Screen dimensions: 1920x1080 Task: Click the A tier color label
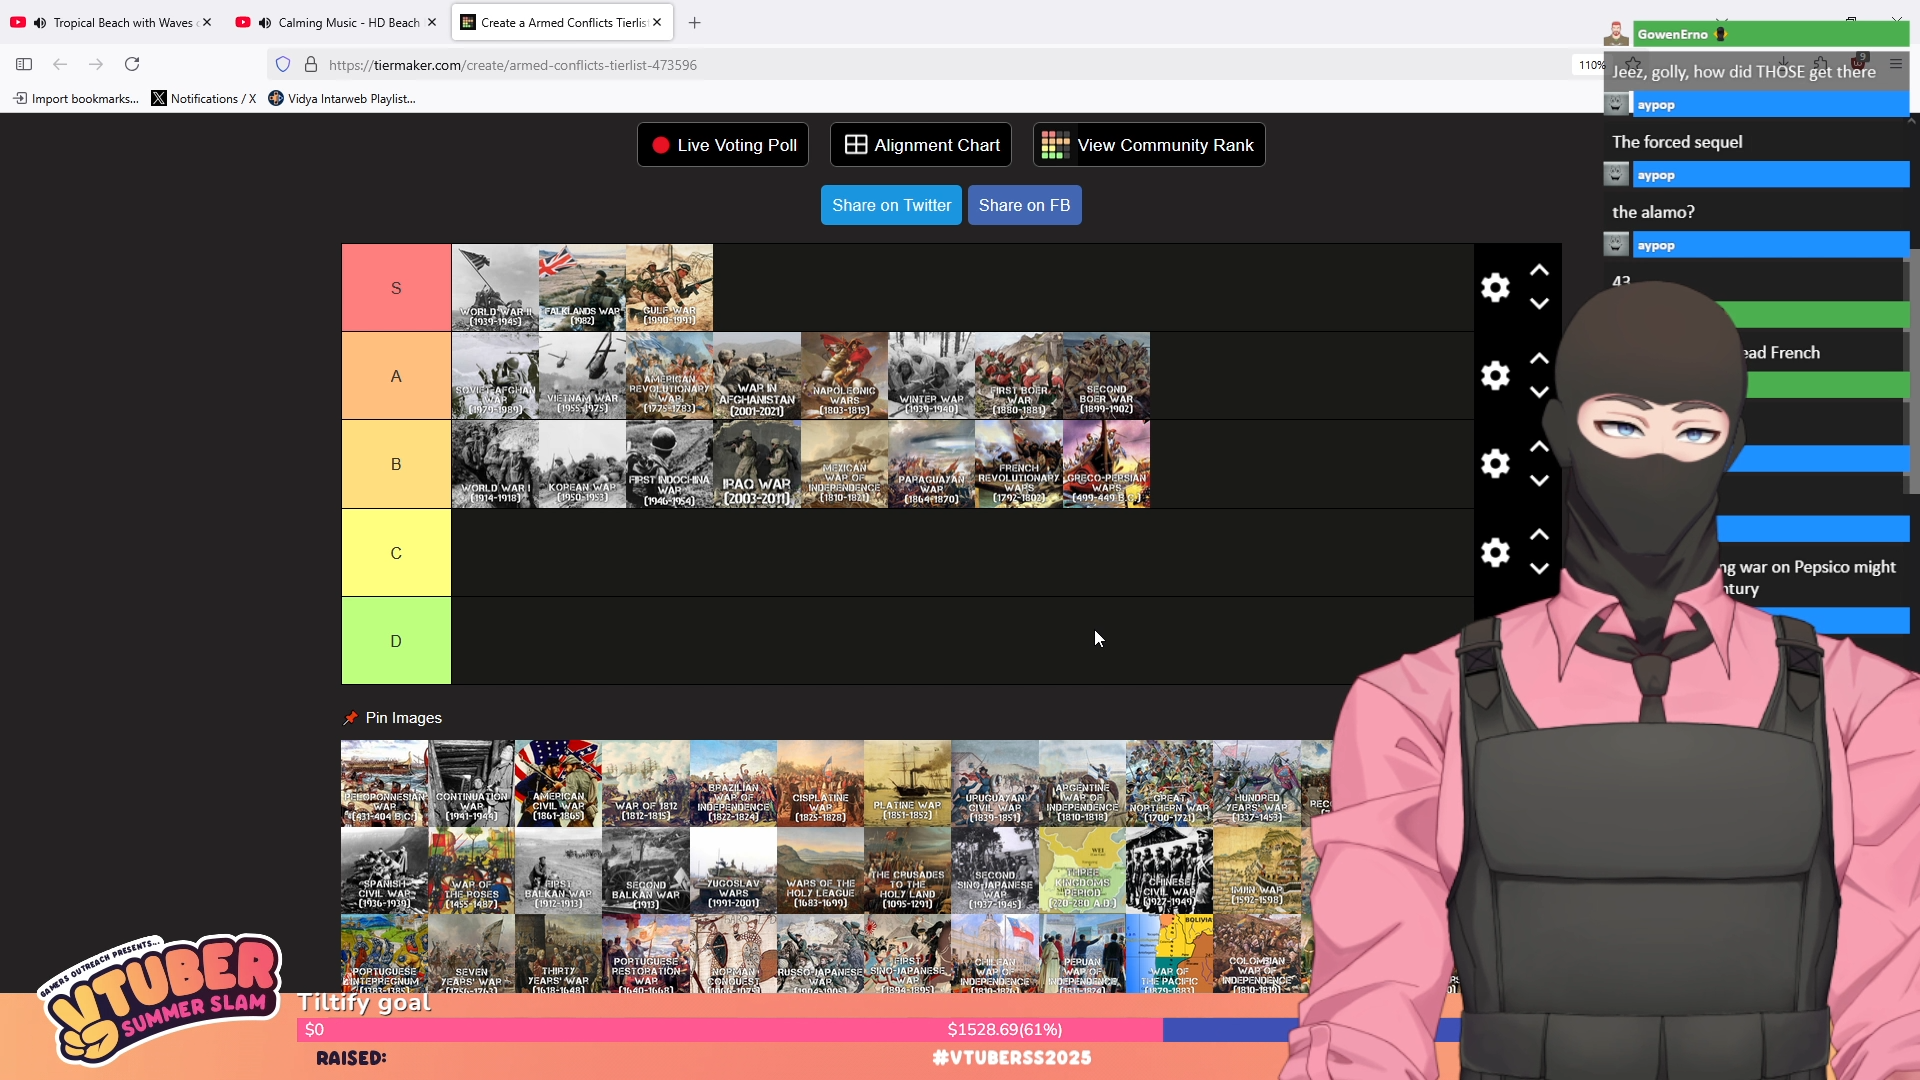point(396,376)
